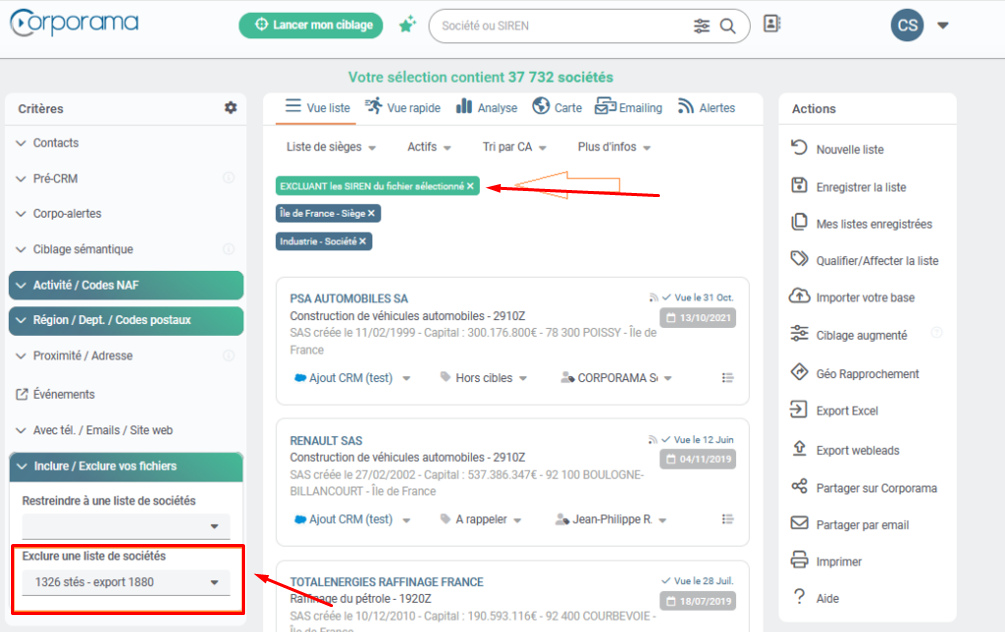Screen dimensions: 1005x632
Task: Open the contact book icon in header
Action: [x=771, y=24]
